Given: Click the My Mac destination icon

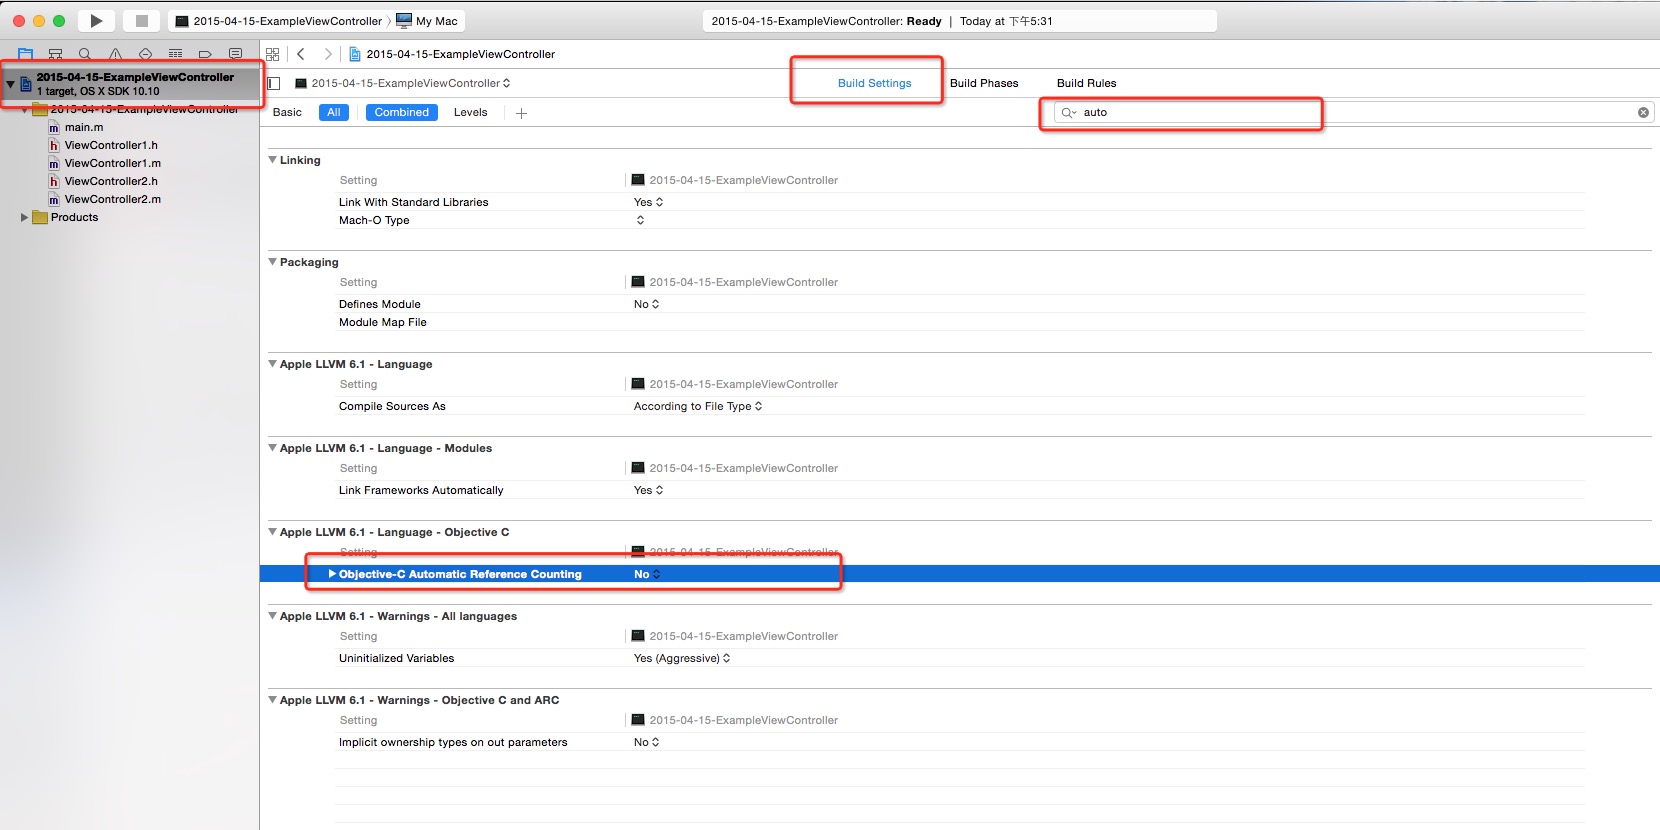Looking at the screenshot, I should [x=404, y=21].
